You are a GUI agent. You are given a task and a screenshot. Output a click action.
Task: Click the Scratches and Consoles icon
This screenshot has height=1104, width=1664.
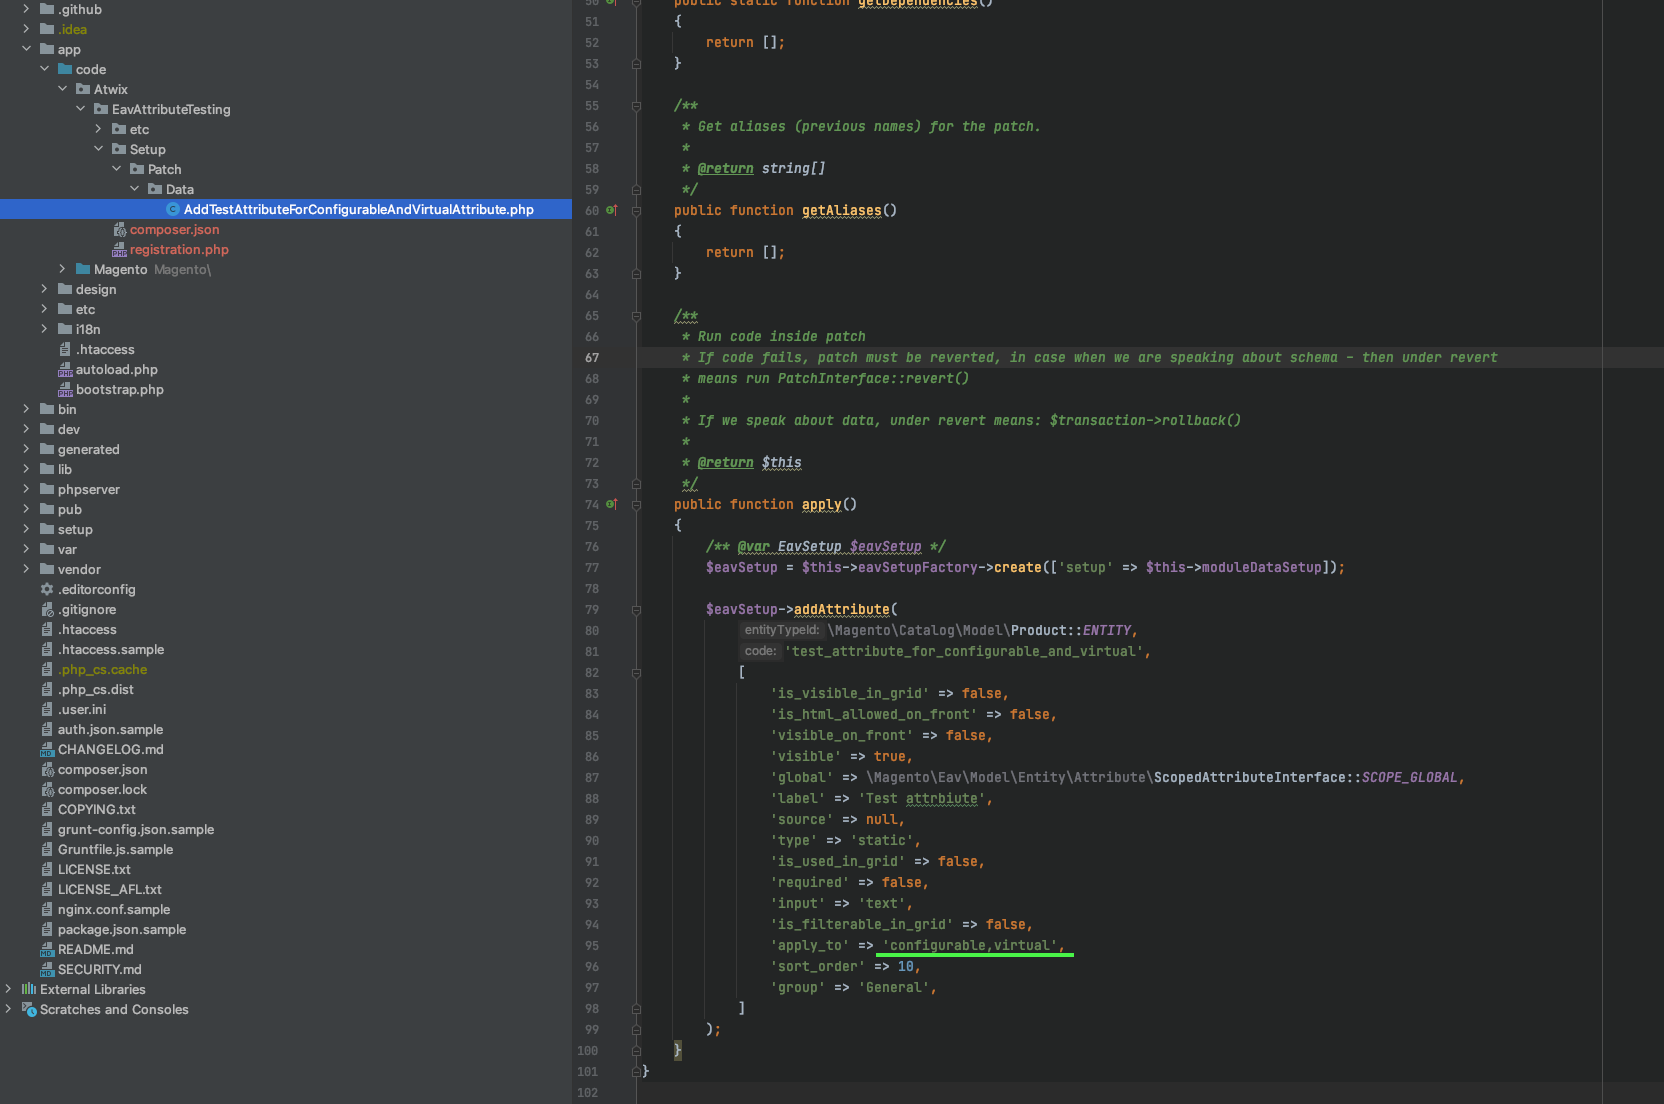[x=29, y=1009]
